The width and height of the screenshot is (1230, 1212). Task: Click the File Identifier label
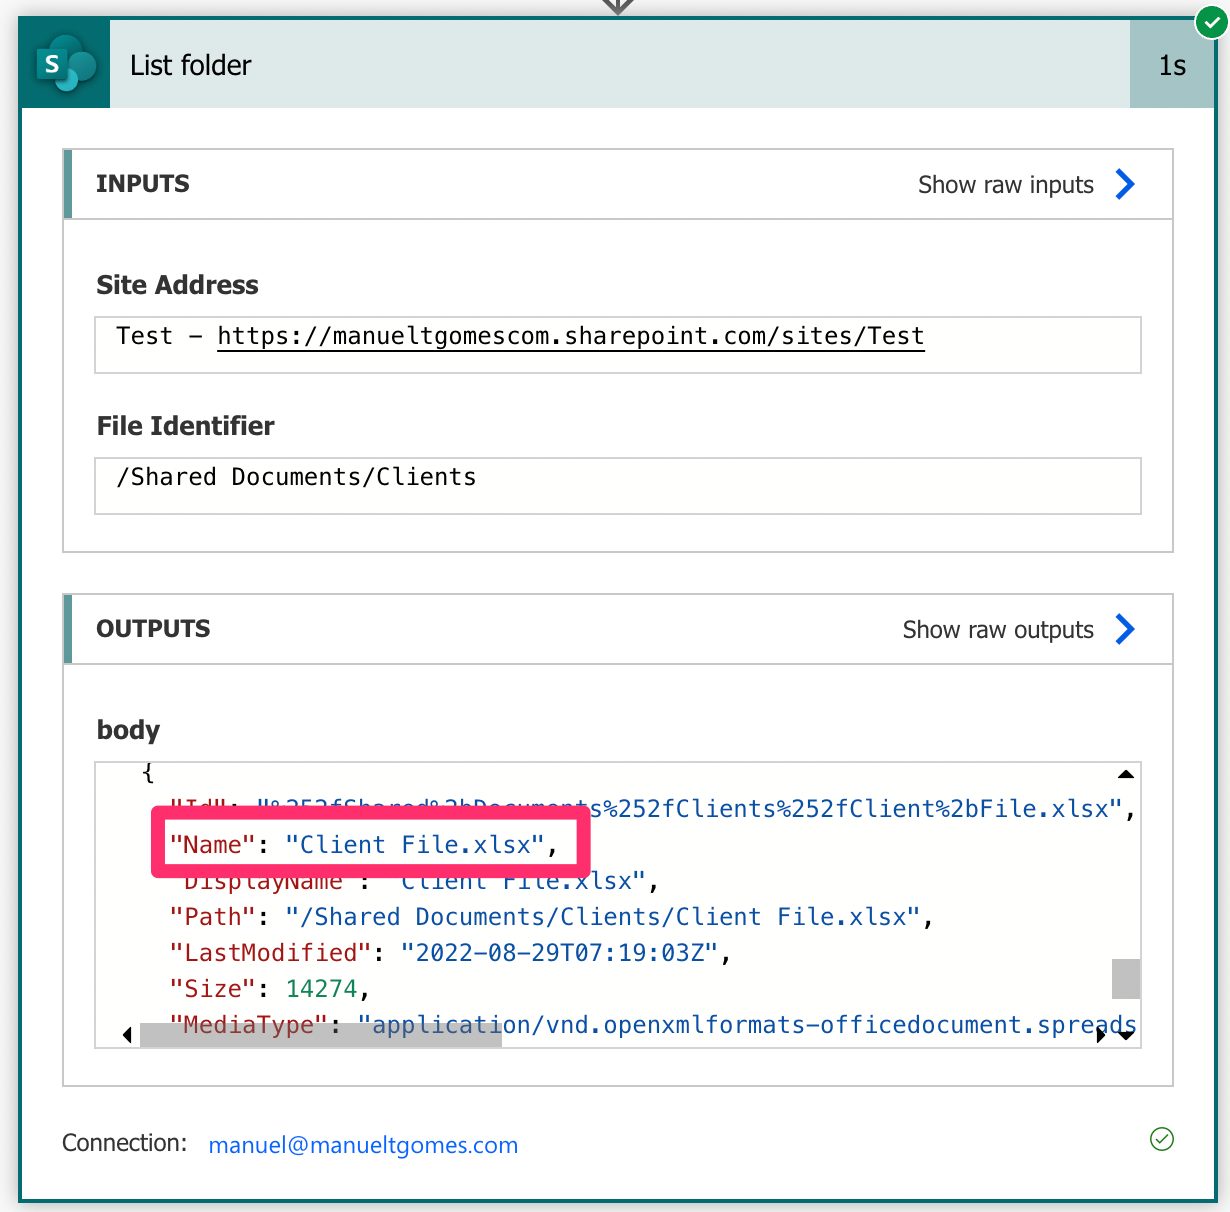(x=185, y=426)
